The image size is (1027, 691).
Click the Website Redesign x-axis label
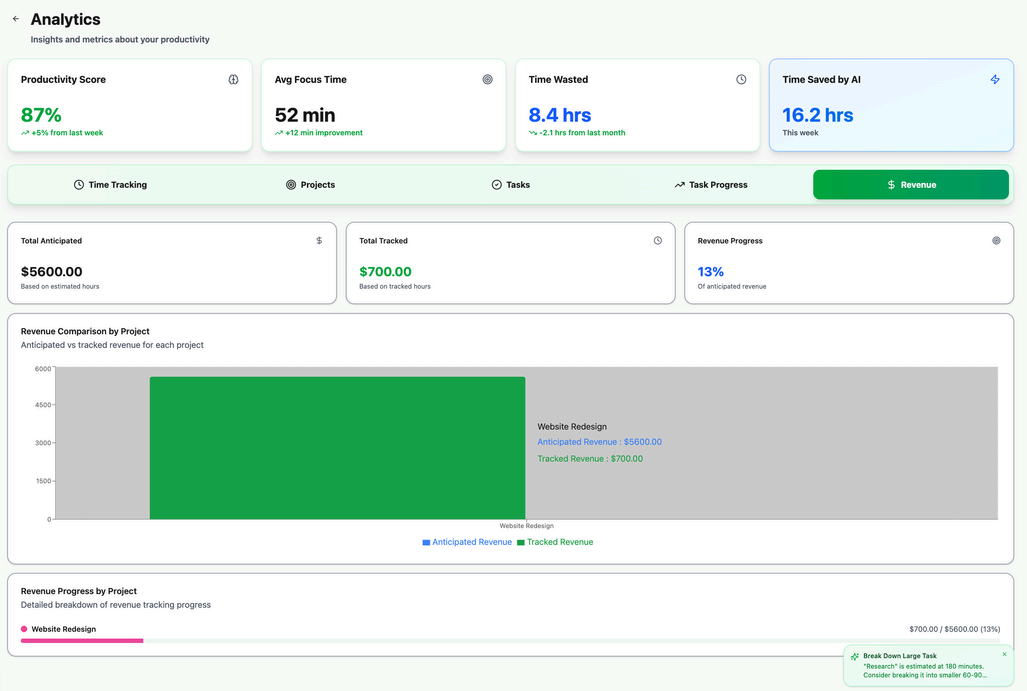tap(527, 526)
